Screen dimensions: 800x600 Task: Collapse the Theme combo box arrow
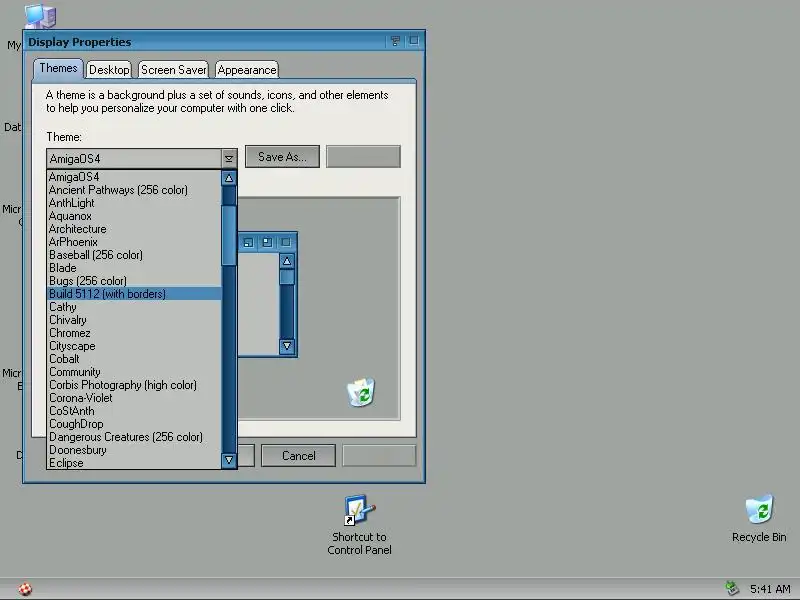tap(229, 159)
